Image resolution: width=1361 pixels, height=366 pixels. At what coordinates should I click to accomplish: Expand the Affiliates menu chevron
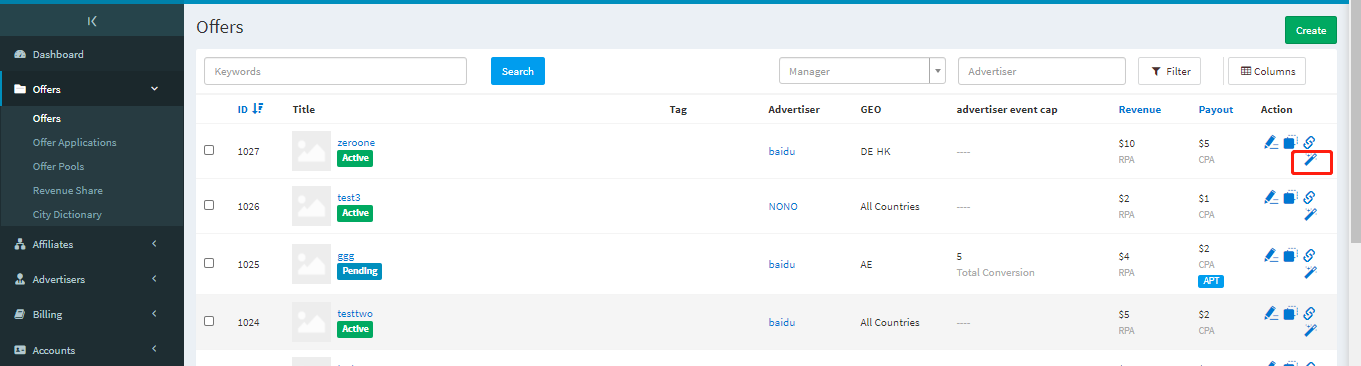point(155,244)
